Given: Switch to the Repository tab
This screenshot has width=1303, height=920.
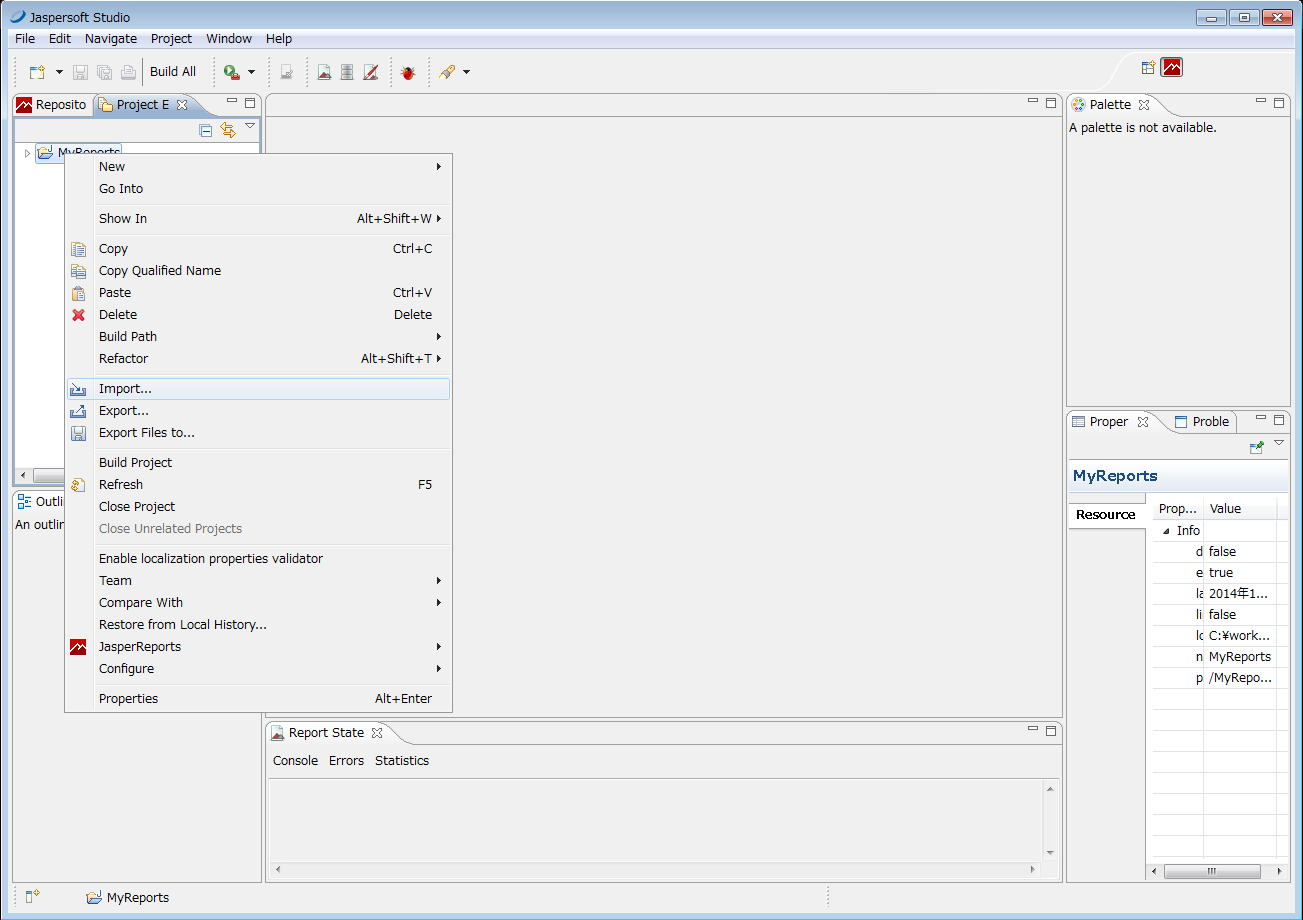Looking at the screenshot, I should pos(52,105).
